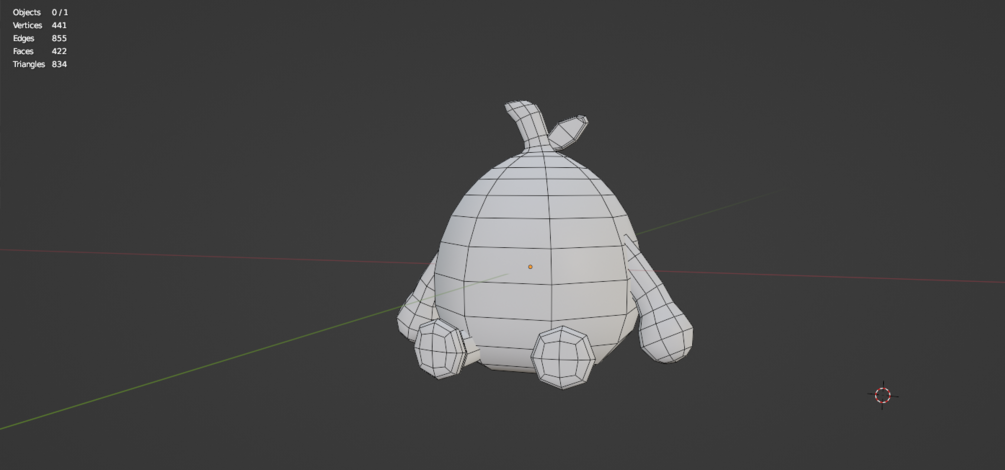1005x470 pixels.
Task: Click the leaf on top of model
Action: point(567,132)
